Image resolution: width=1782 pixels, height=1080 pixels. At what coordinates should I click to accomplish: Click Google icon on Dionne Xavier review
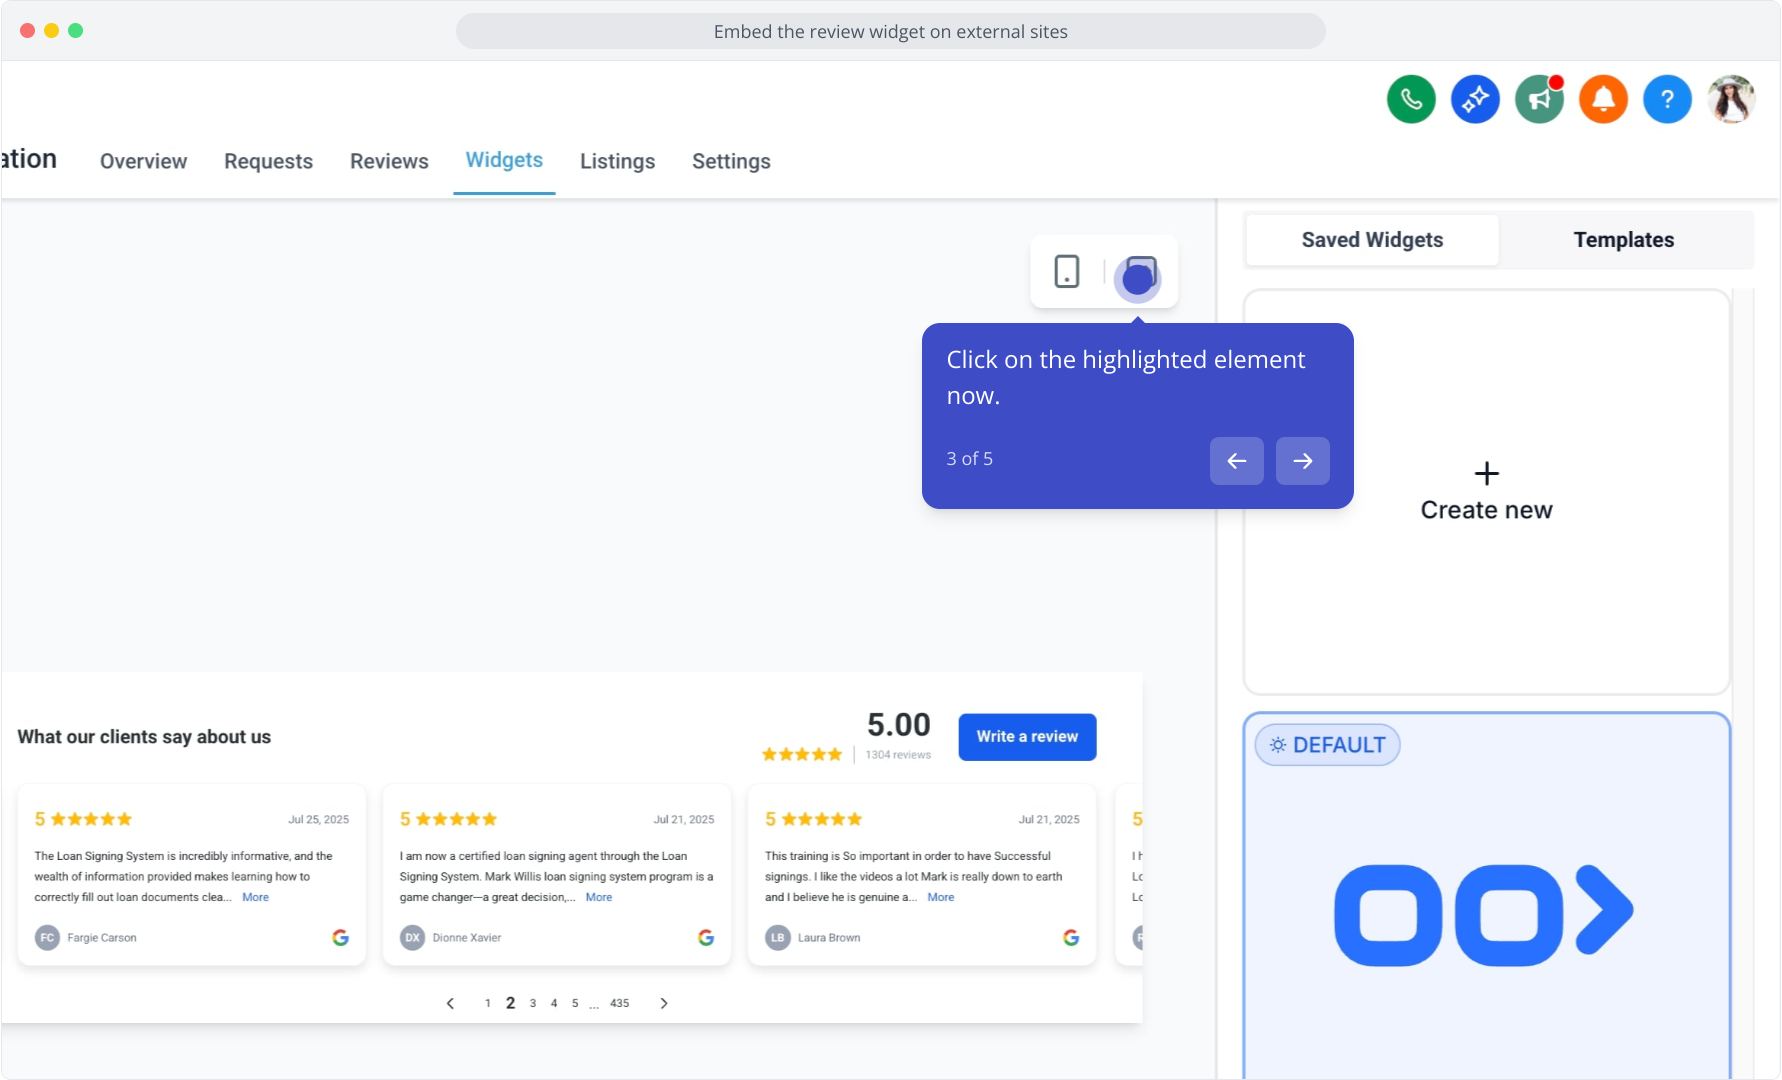[x=706, y=938]
